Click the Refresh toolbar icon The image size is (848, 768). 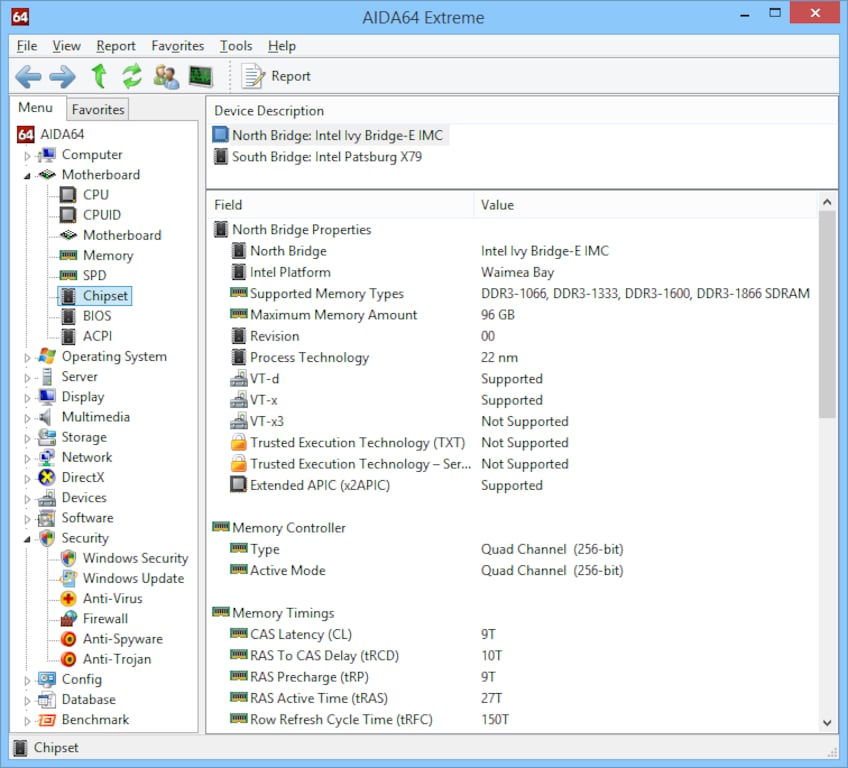[132, 76]
